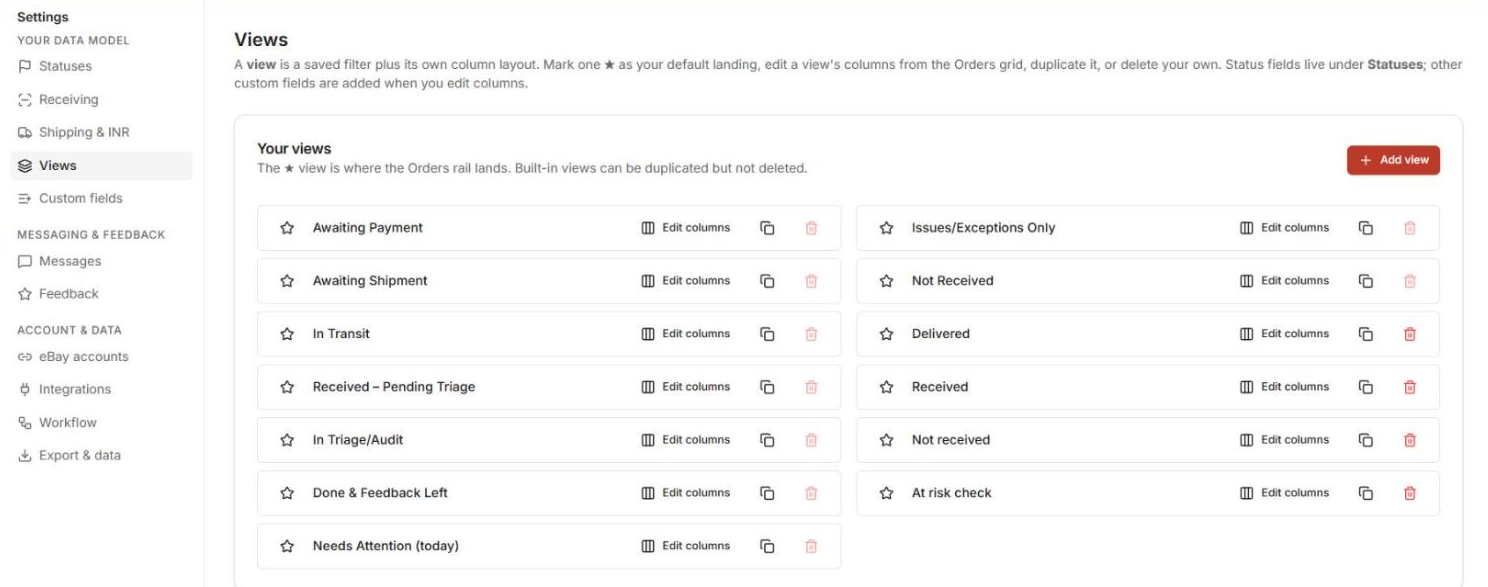
Task: Star the Needs Attention (today) view
Action: (287, 546)
